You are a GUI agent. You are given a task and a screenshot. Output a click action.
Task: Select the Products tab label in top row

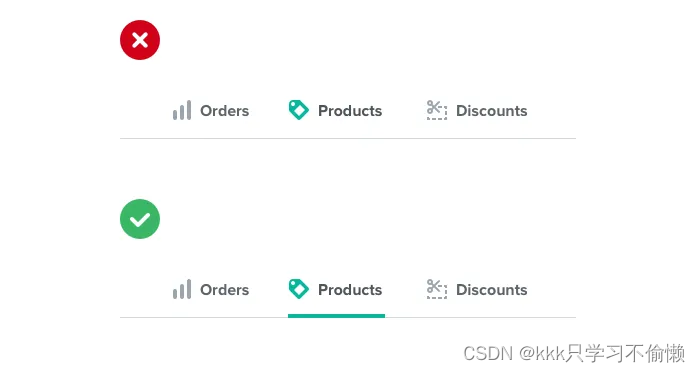(x=350, y=111)
